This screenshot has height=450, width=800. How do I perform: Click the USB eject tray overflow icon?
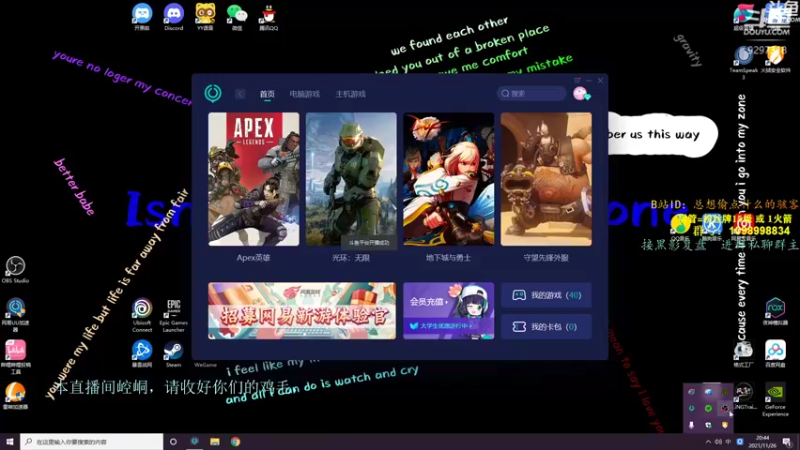[x=692, y=424]
